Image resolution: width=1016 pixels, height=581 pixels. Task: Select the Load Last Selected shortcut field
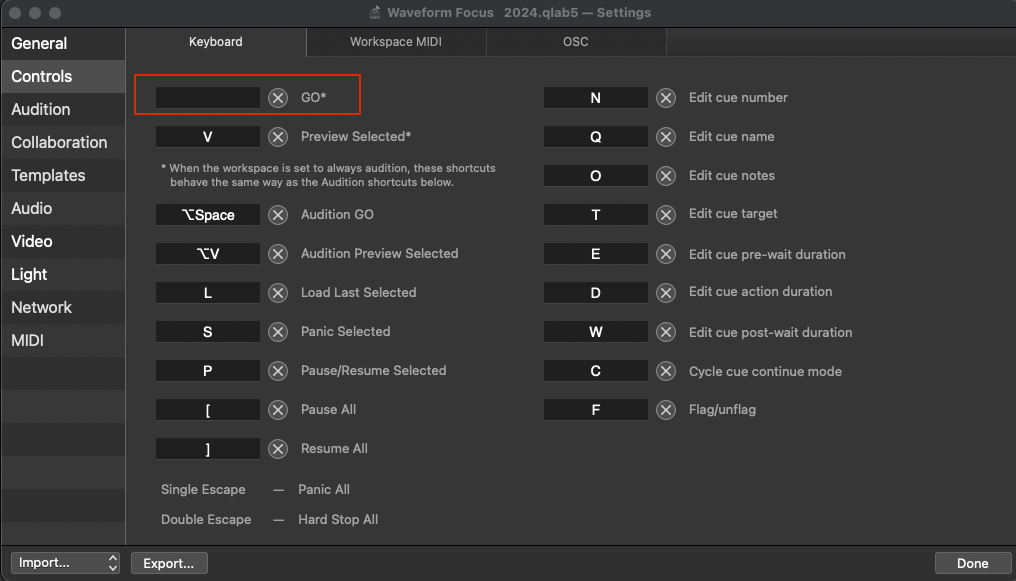pyautogui.click(x=208, y=293)
